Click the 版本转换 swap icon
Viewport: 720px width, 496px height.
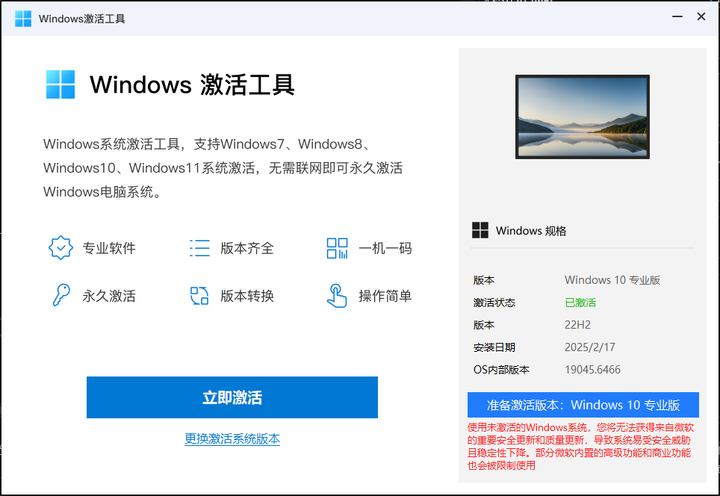(x=199, y=295)
